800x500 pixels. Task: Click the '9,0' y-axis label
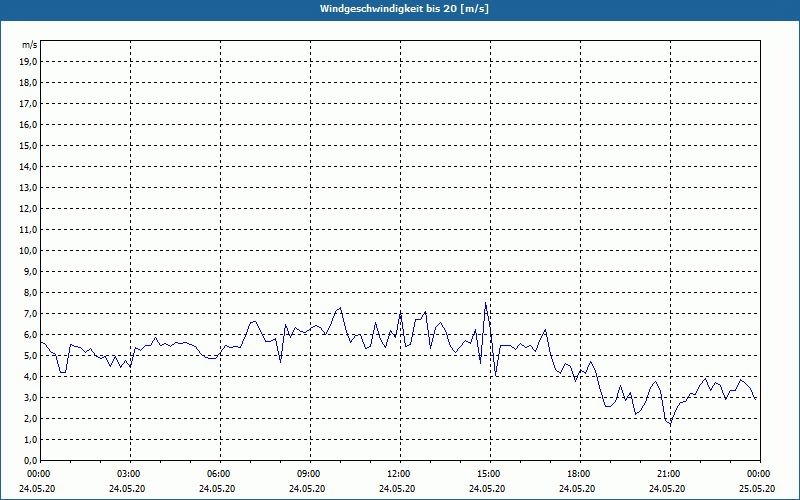tap(30, 271)
